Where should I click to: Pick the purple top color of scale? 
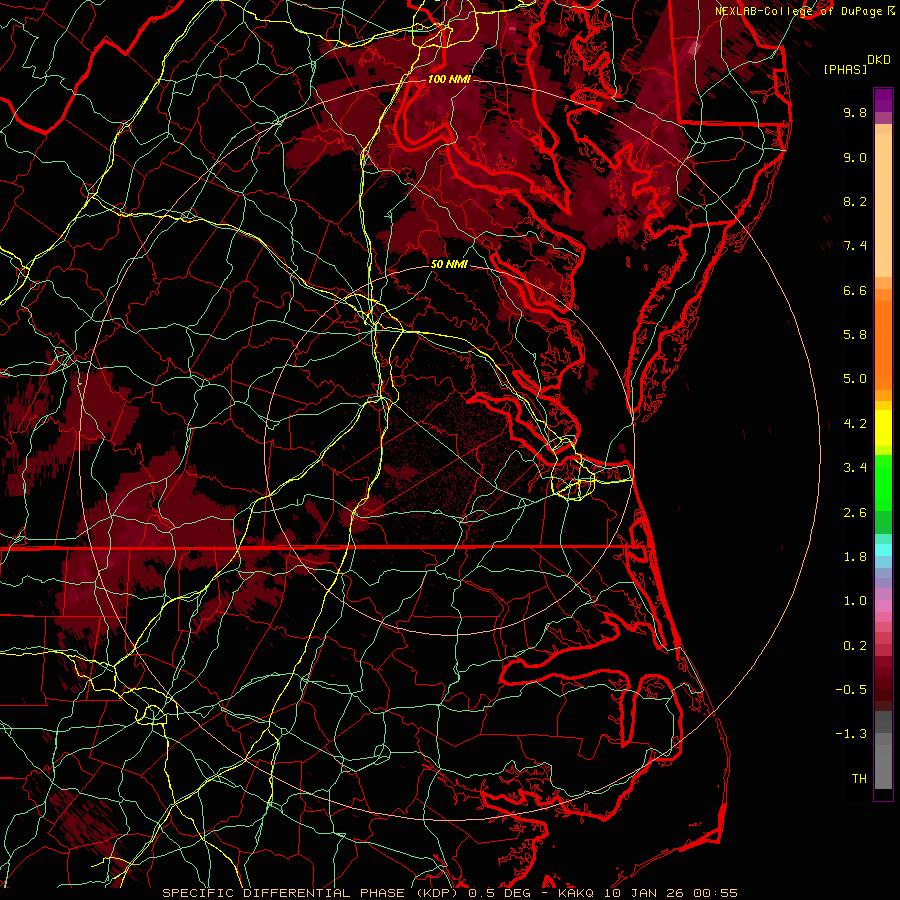tap(883, 100)
